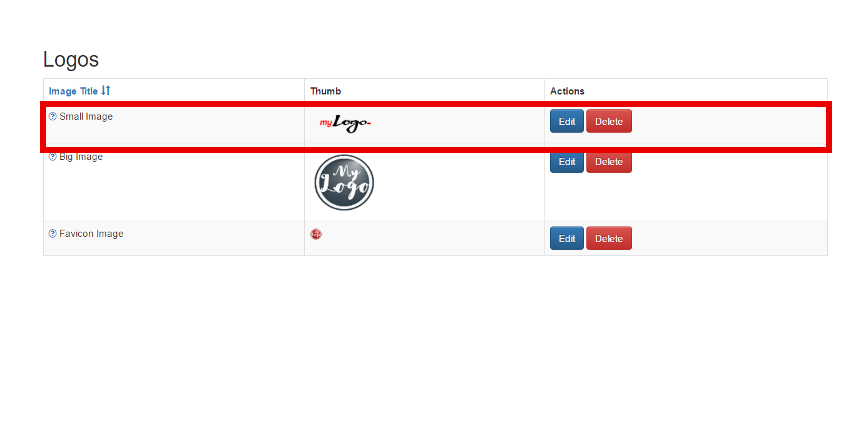
Task: Open the tiny red favicon thumbnail
Action: click(x=316, y=234)
